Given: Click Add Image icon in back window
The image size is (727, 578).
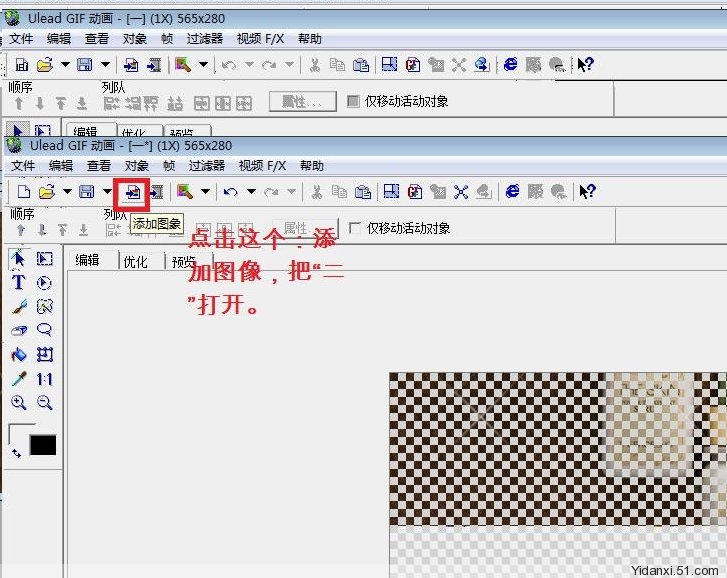Looking at the screenshot, I should (x=131, y=65).
